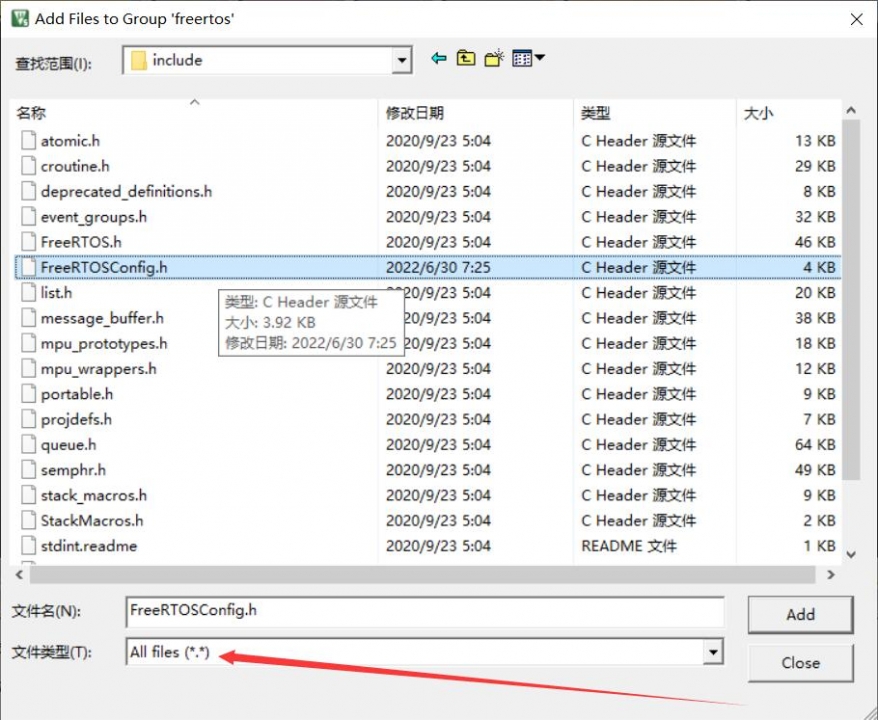Select the file deprecated_definitions.h
Screen dimensions: 878x720
point(126,191)
